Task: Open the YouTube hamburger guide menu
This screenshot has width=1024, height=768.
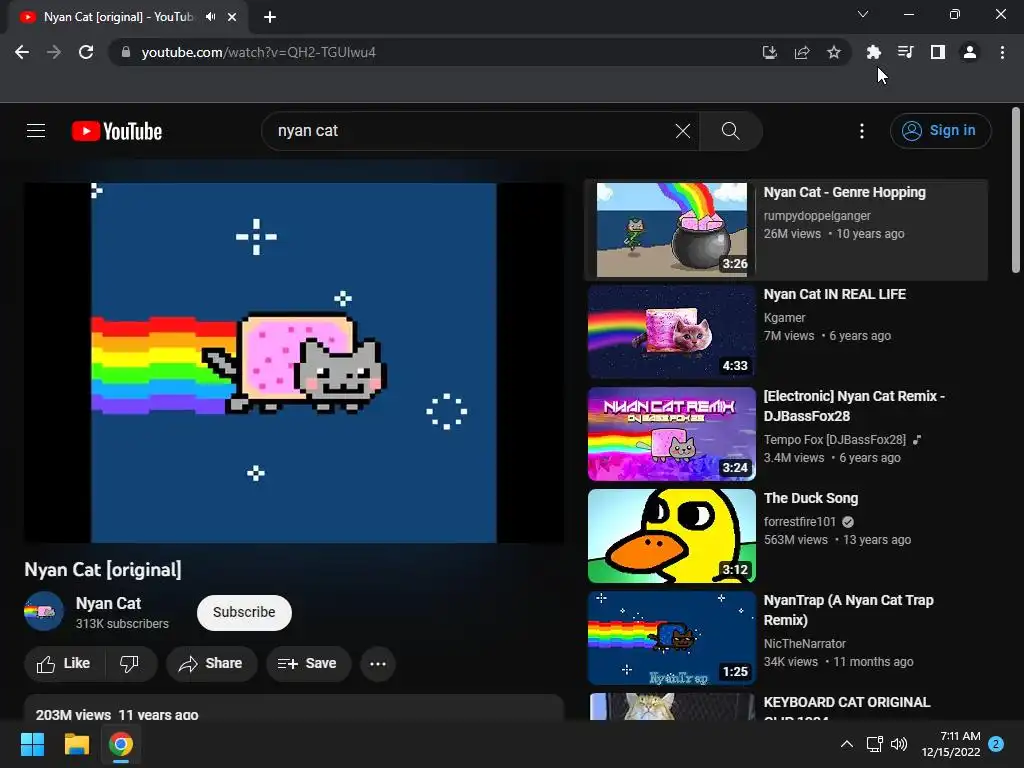Action: coord(36,131)
